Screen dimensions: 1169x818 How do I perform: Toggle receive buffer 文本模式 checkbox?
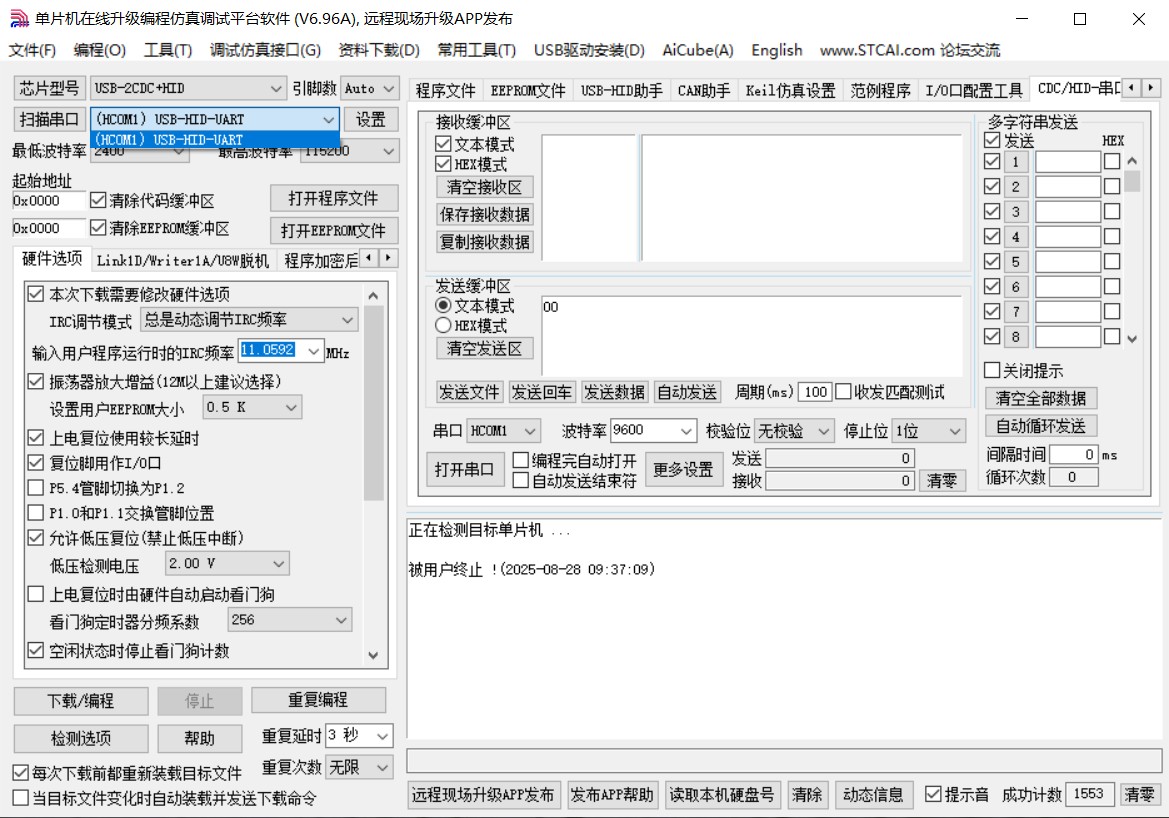click(x=444, y=143)
